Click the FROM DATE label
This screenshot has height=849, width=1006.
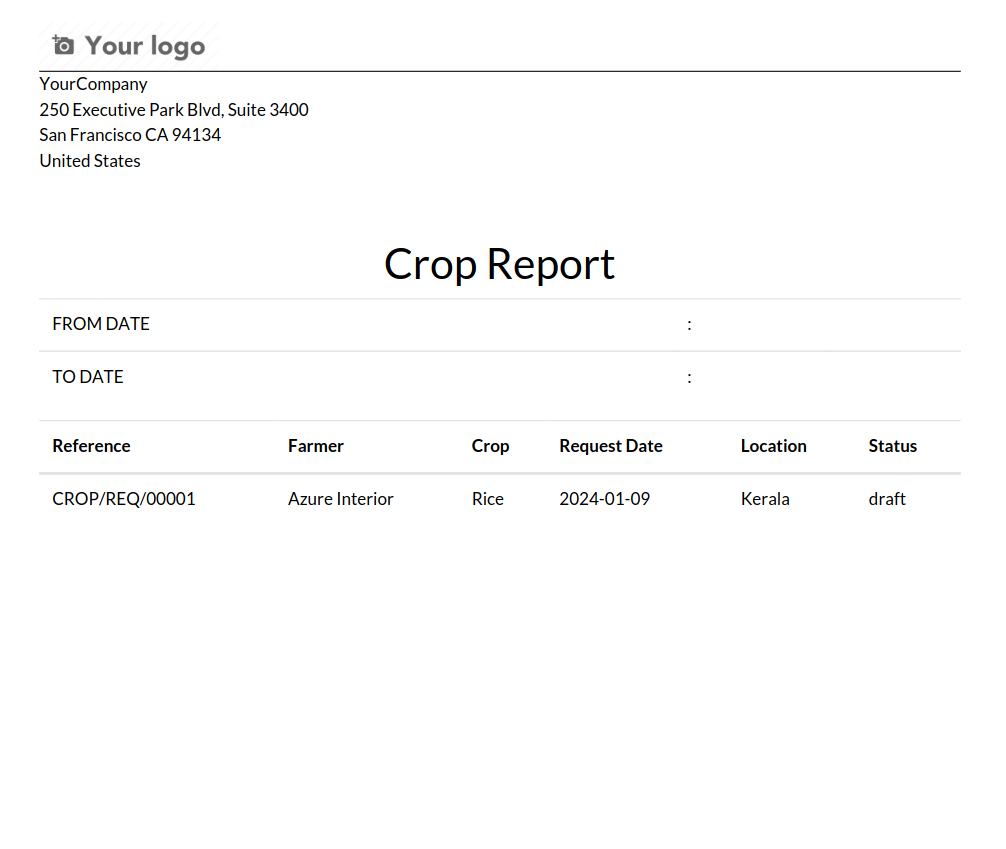point(101,324)
